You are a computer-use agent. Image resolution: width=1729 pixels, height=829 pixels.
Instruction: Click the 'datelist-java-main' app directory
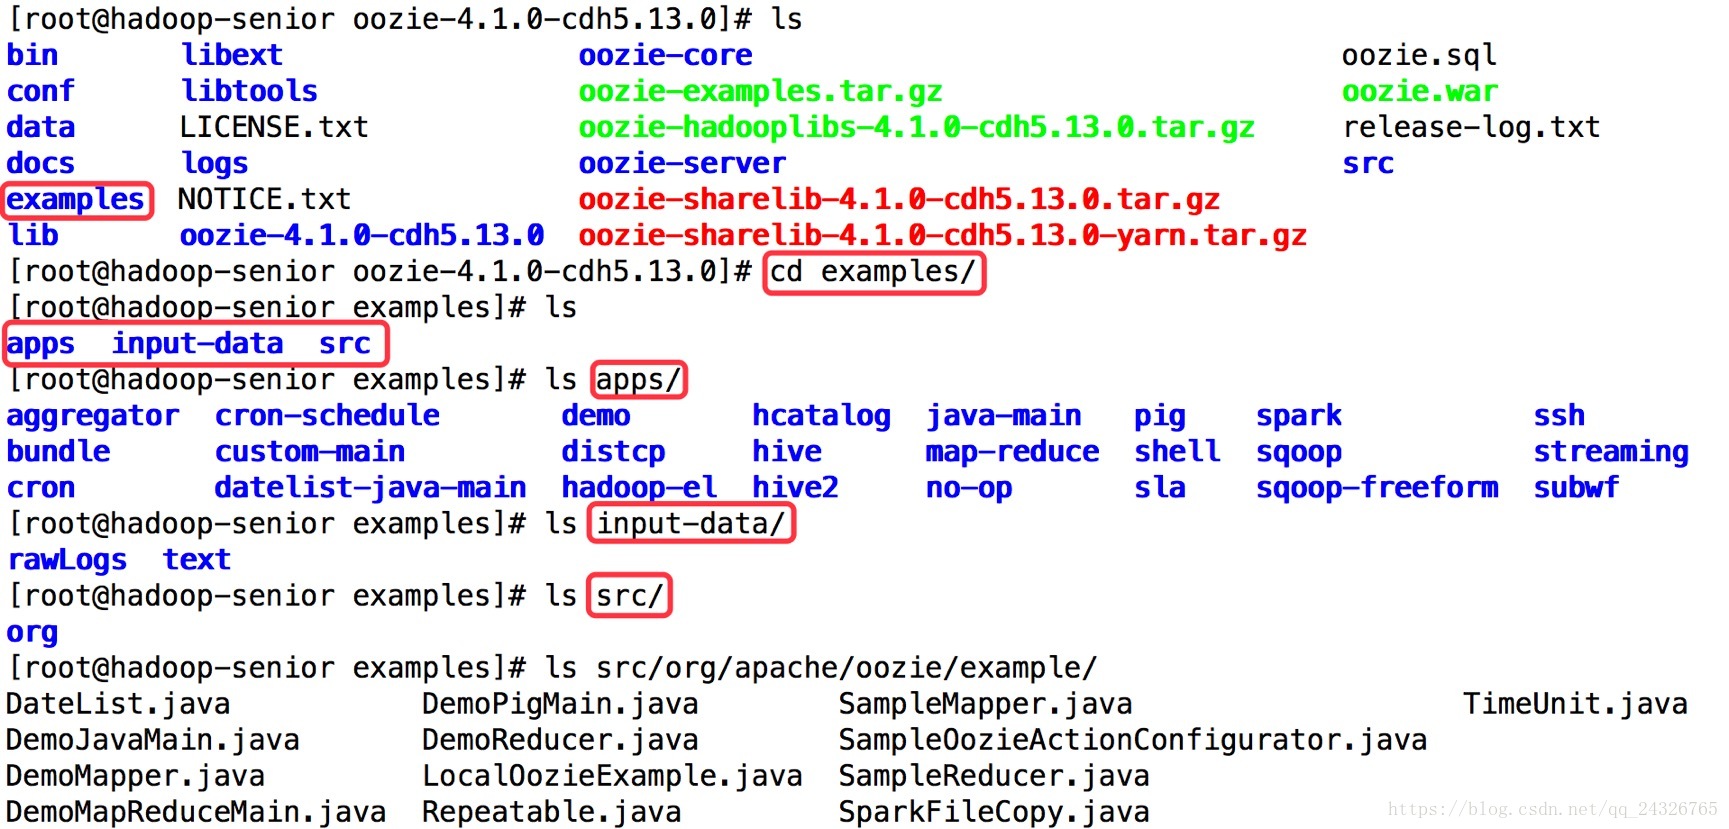coord(370,487)
